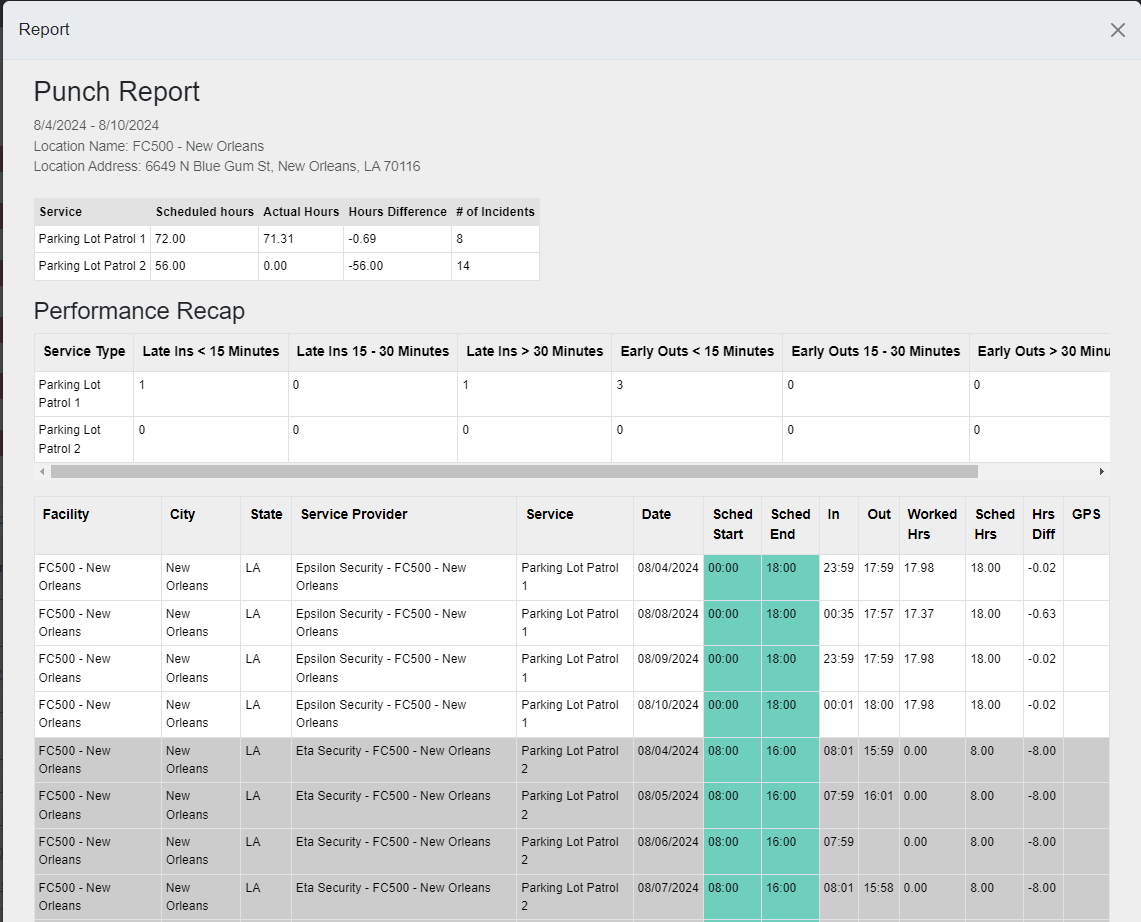Click the Early Outs 15 - 30 Minutes header
This screenshot has width=1141, height=922.
coord(875,351)
